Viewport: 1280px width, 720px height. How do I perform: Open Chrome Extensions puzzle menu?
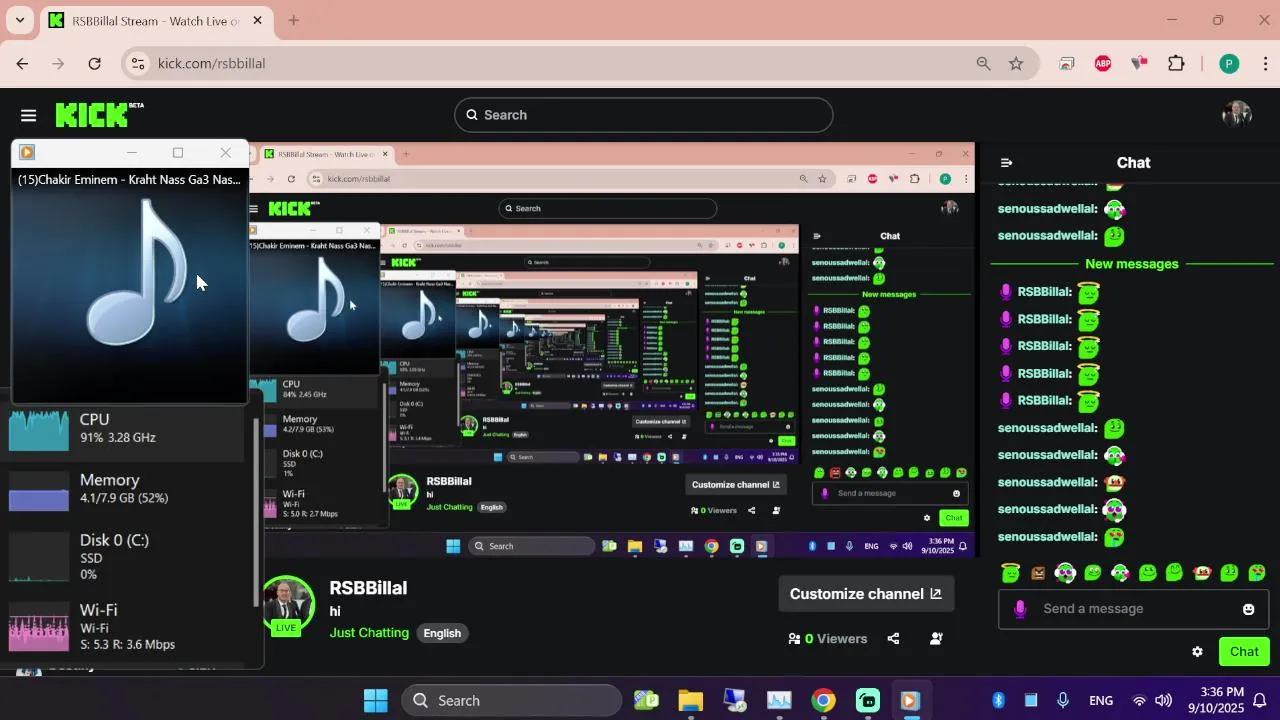pos(1176,63)
